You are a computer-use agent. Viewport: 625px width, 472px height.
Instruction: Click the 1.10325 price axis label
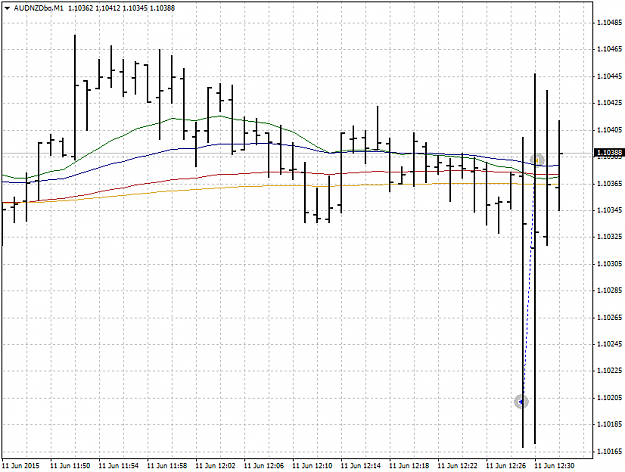(x=610, y=237)
